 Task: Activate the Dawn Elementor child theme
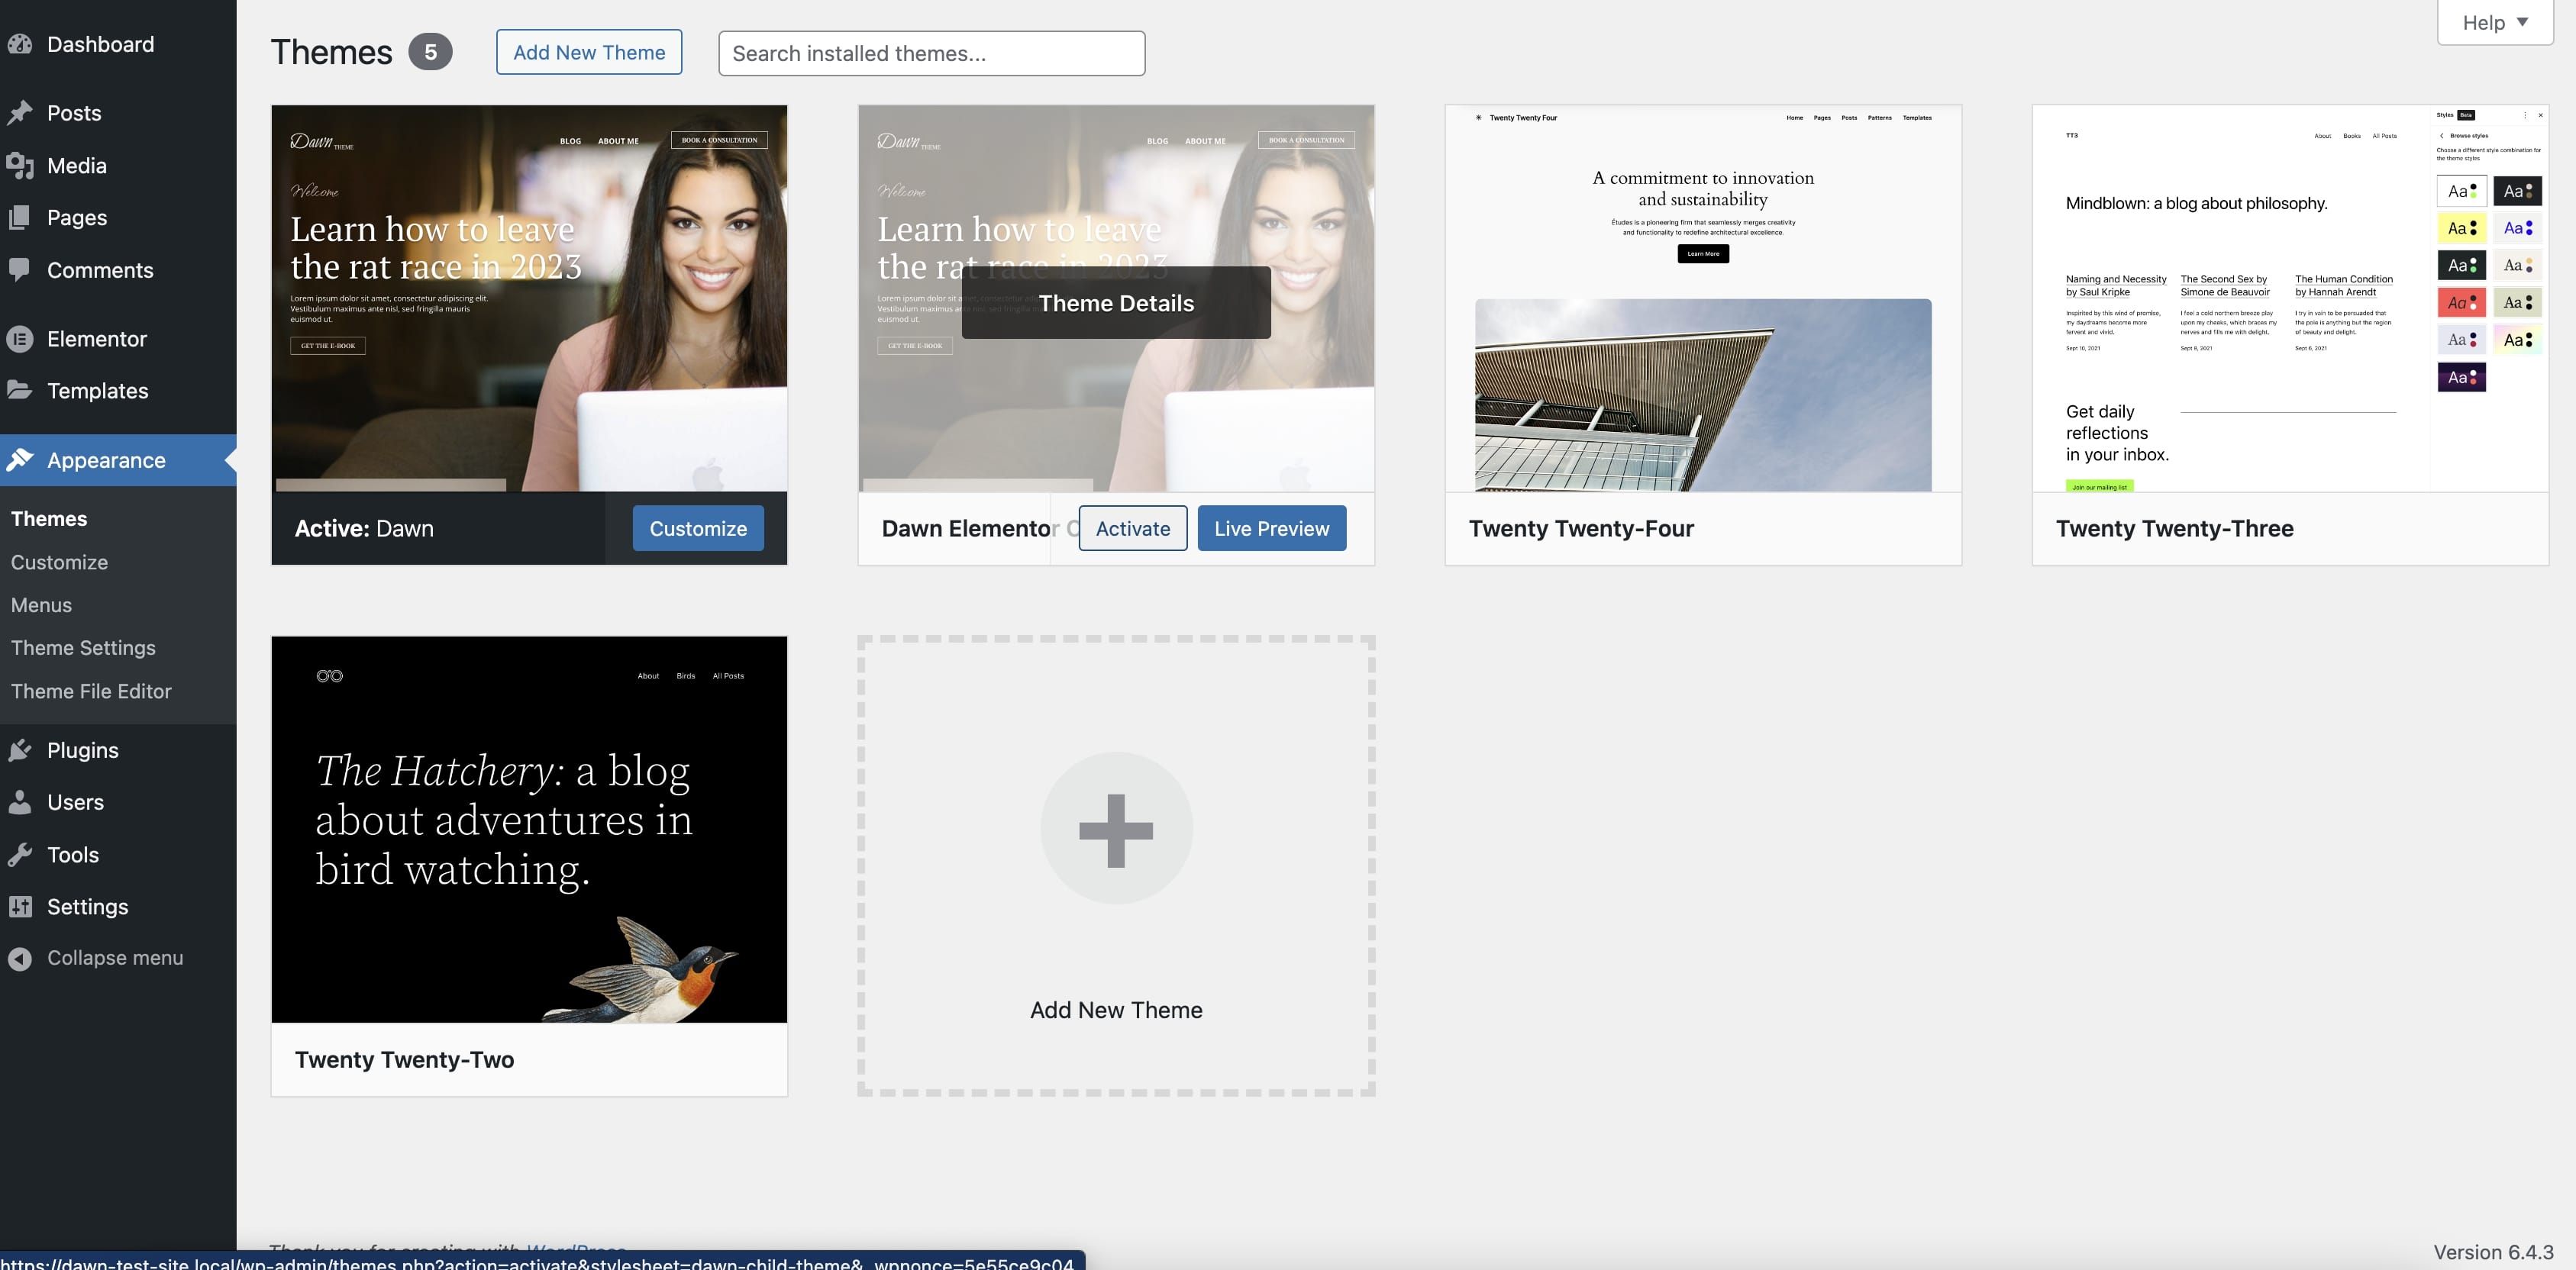click(x=1132, y=528)
